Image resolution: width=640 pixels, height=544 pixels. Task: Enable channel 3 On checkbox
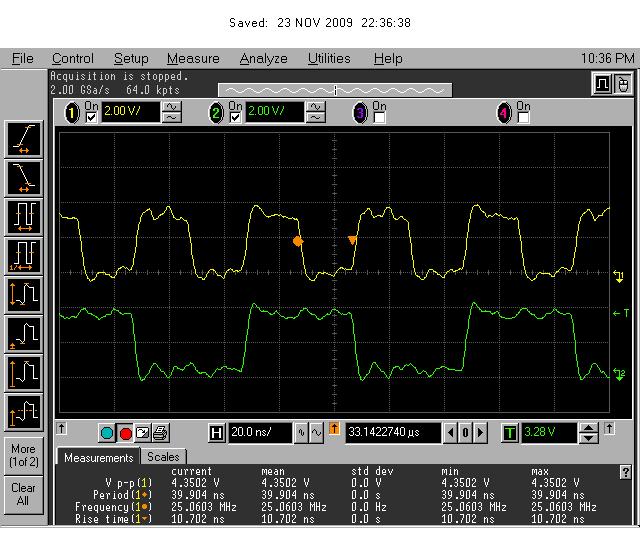coord(379,117)
